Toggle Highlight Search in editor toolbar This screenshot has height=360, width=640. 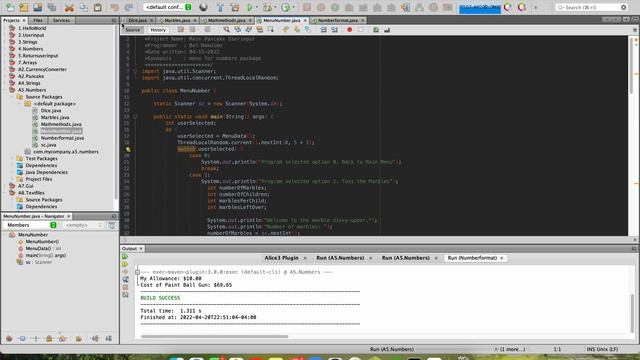click(x=259, y=29)
